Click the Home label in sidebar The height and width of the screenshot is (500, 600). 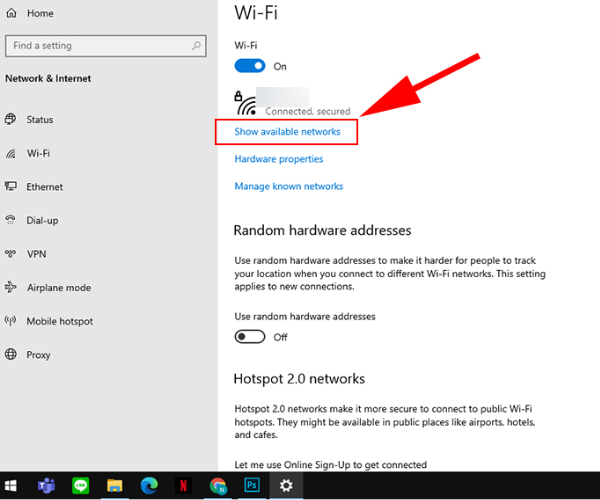[x=40, y=13]
